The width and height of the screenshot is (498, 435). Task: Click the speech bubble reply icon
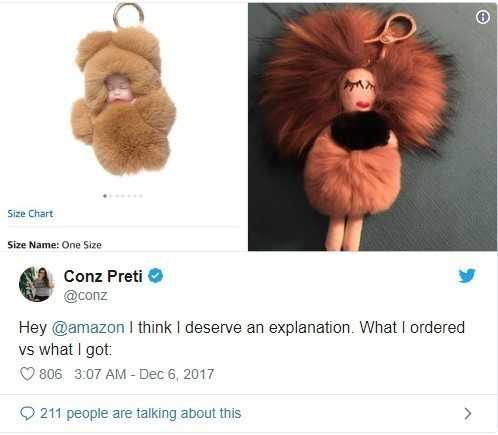[27, 413]
